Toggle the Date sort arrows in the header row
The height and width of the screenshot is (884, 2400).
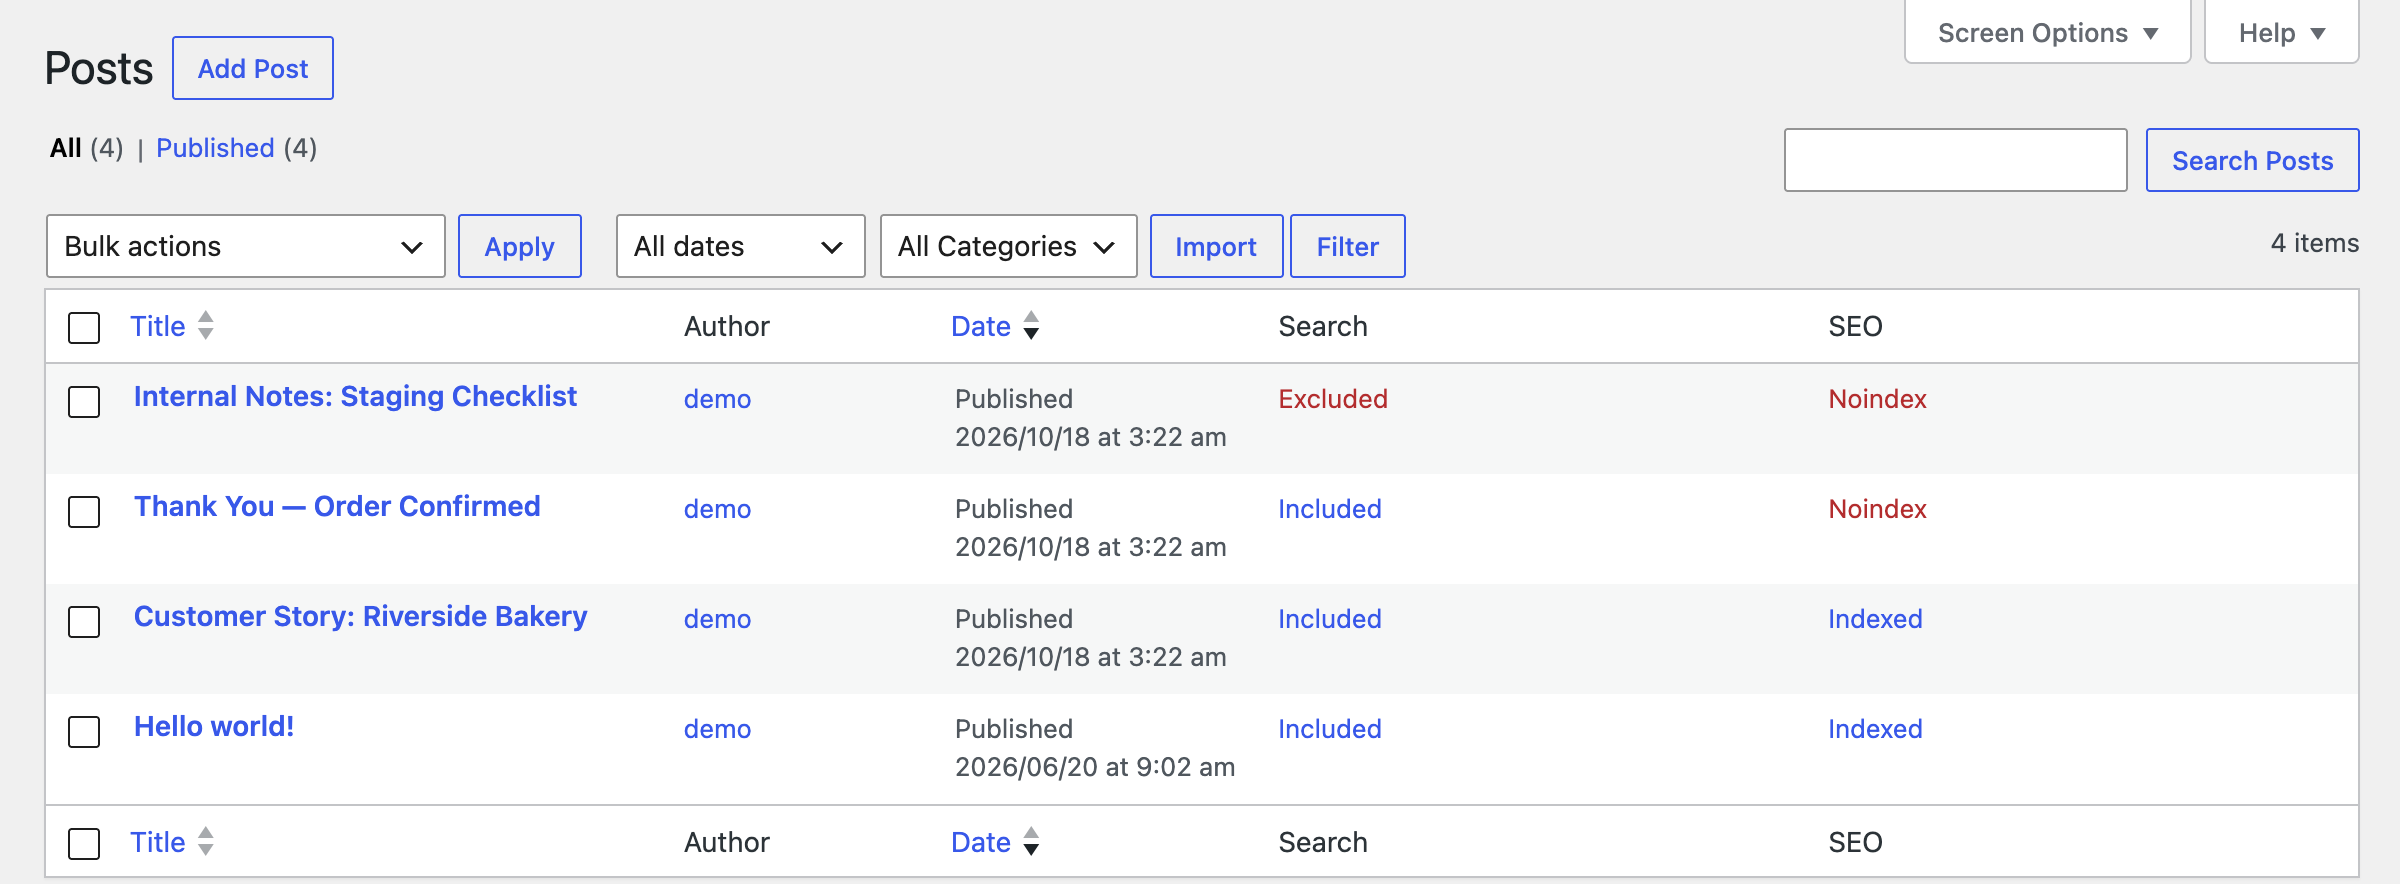(x=1031, y=326)
